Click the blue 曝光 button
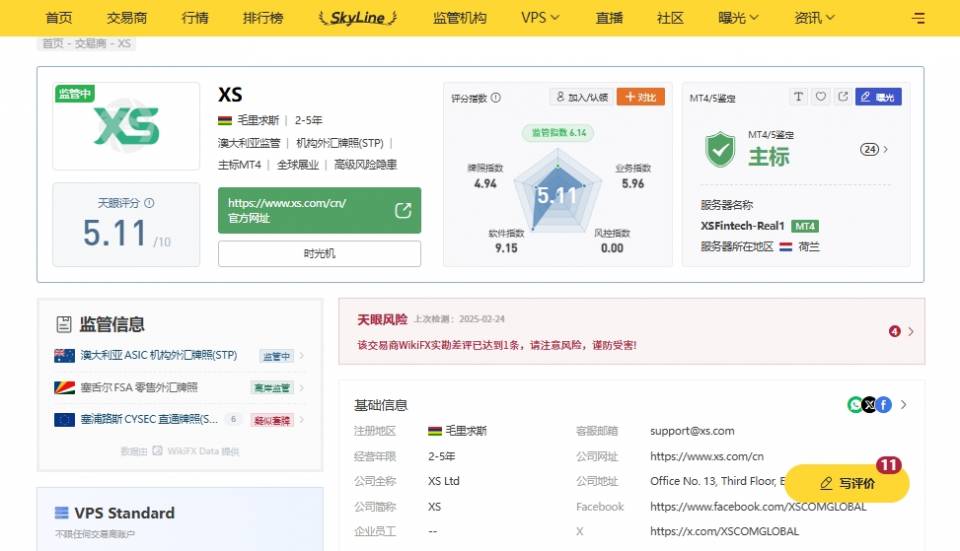The width and height of the screenshot is (960, 551). tap(878, 97)
